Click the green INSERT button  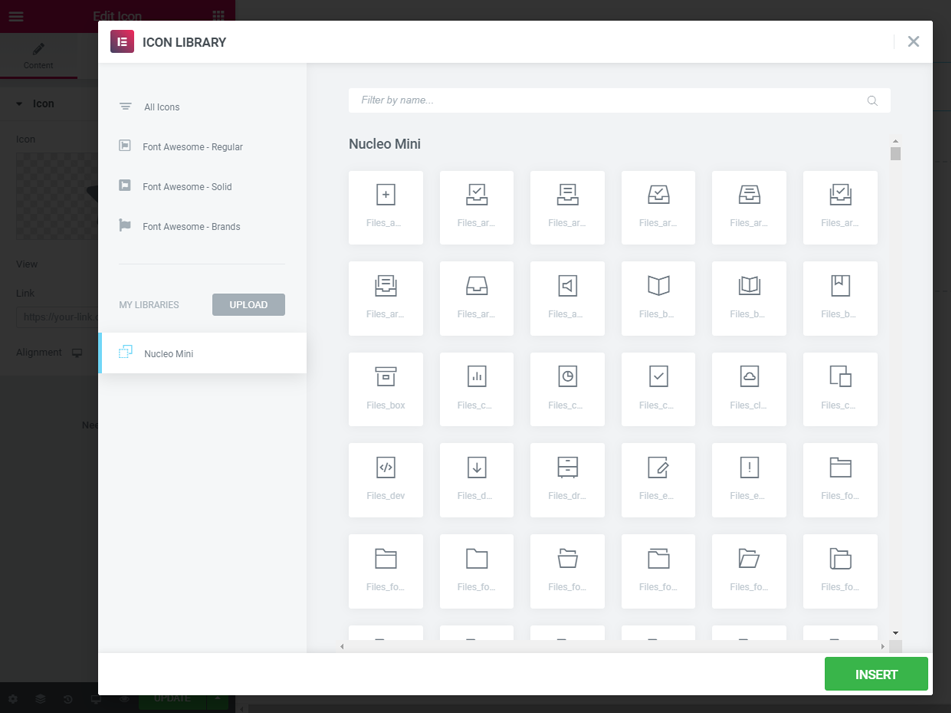click(x=875, y=674)
